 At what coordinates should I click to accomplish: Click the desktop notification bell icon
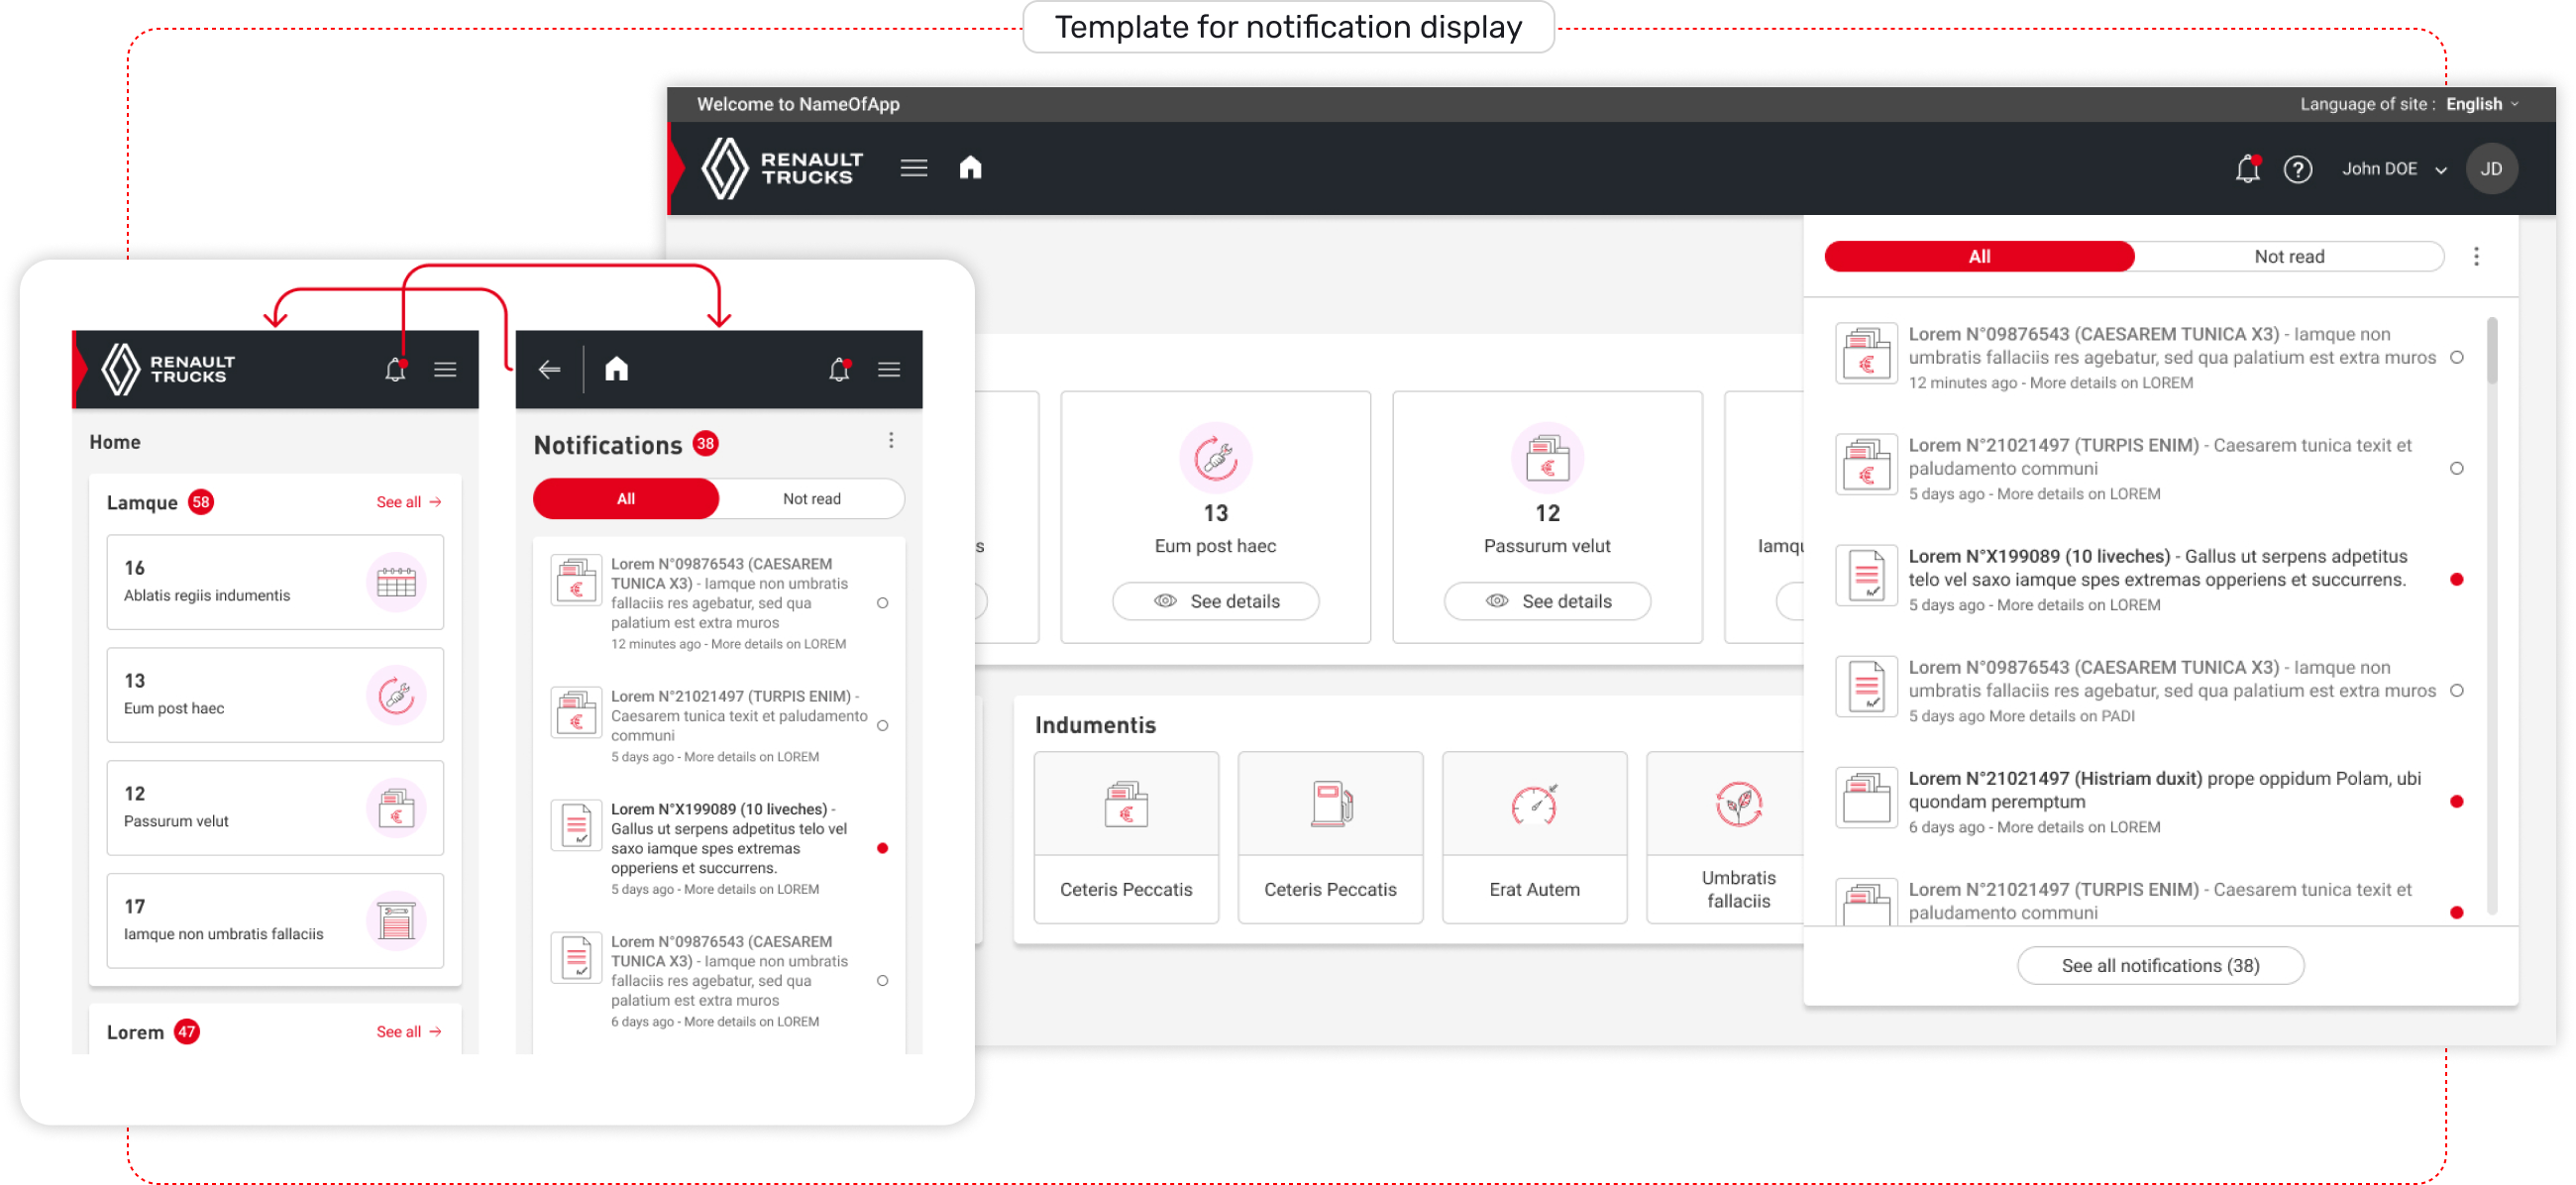click(2246, 169)
